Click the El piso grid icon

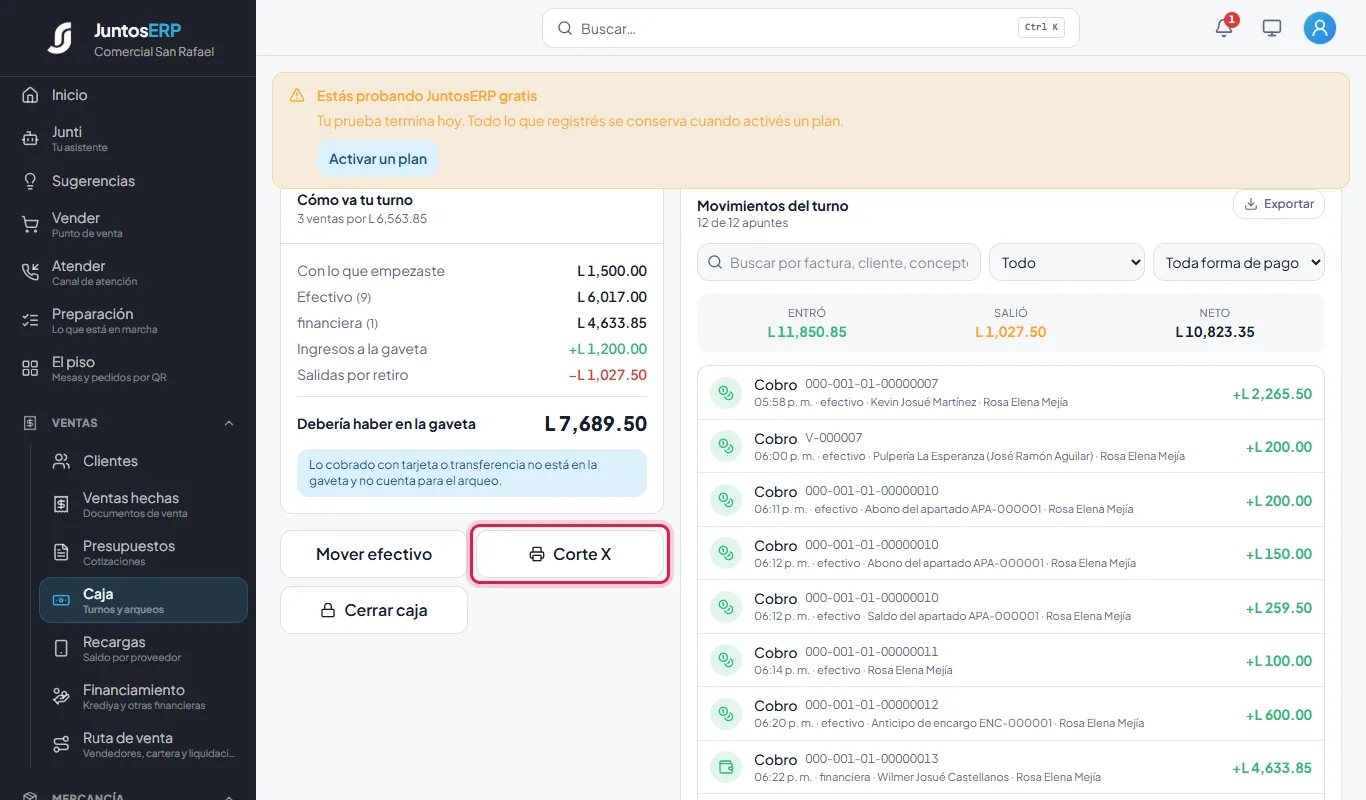coord(30,369)
